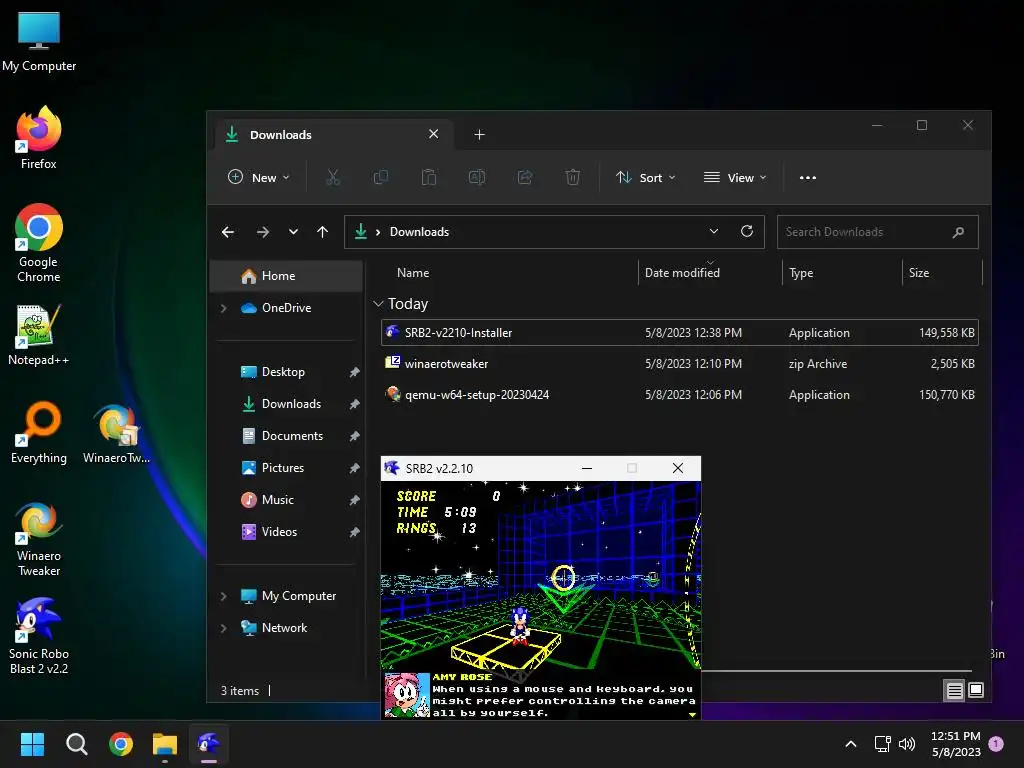Open taskbar Search magnifier
1024x768 pixels.
click(x=76, y=744)
